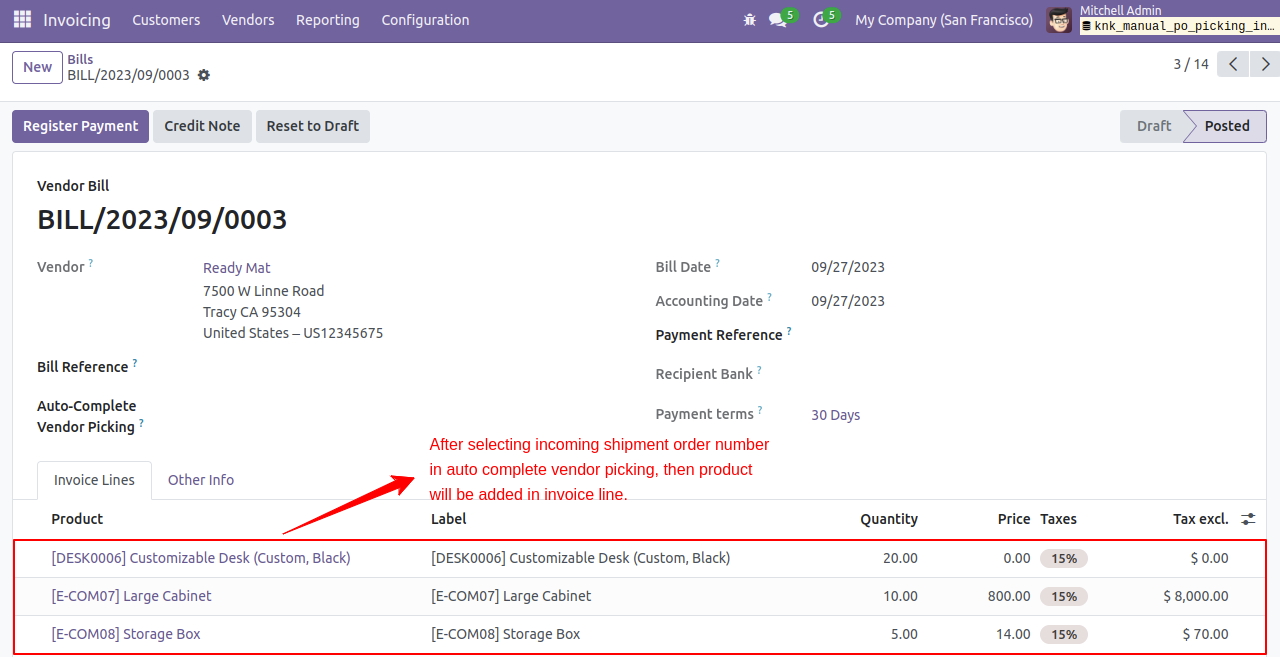The height and width of the screenshot is (657, 1280).
Task: Click the Taxes column header
Action: 1058,519
